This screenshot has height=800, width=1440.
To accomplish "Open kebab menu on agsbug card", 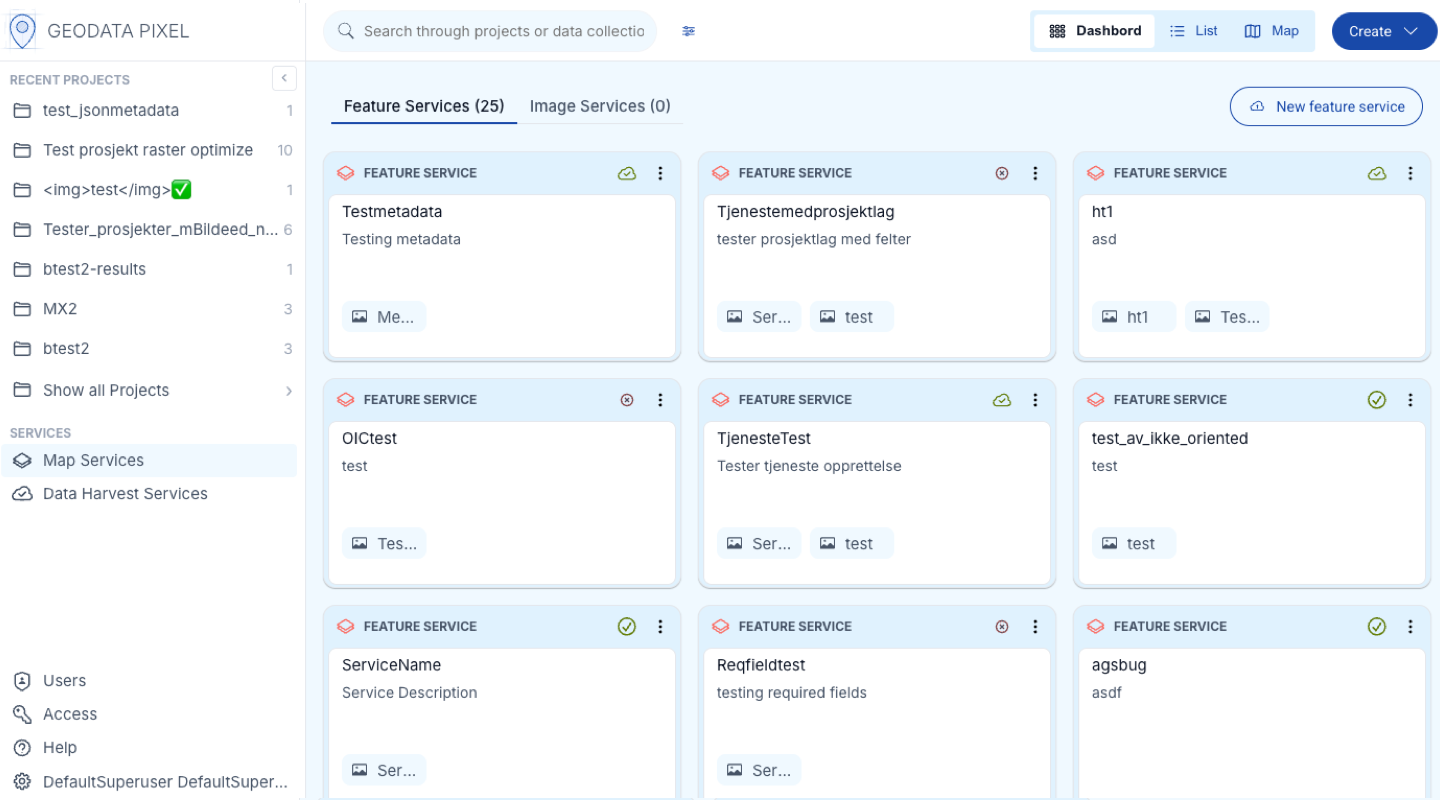I will tap(1410, 627).
